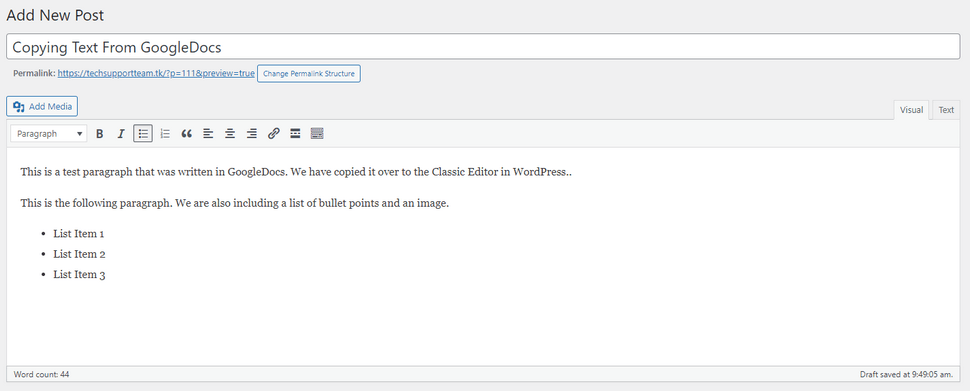Open the techsupportteam.tk permalink
Image resolution: width=970 pixels, height=391 pixels.
point(156,73)
